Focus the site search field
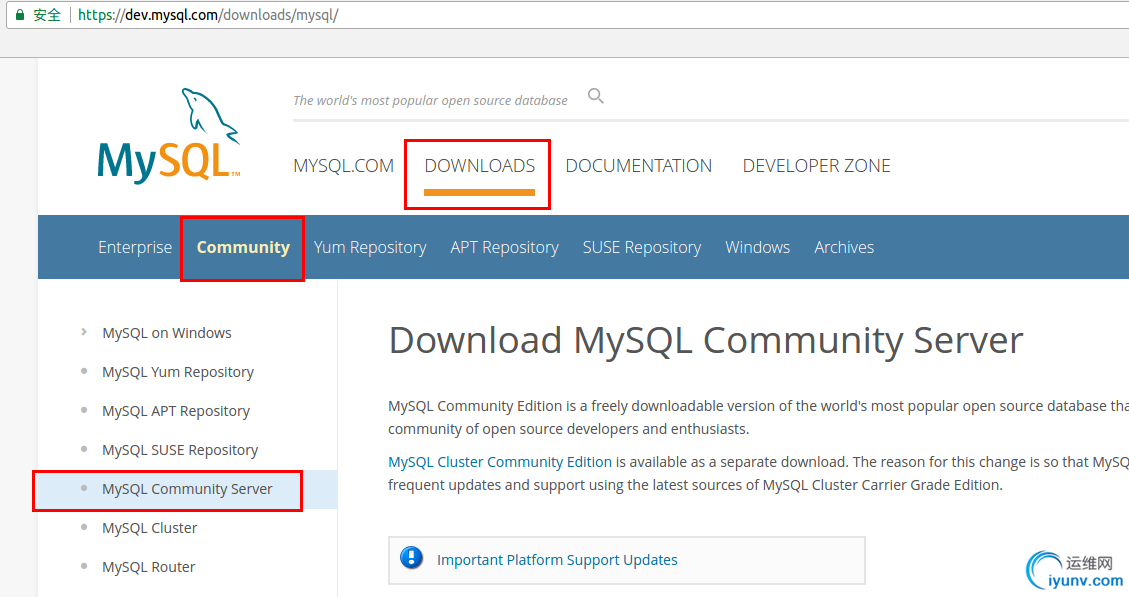This screenshot has width=1129, height=597. (x=431, y=100)
